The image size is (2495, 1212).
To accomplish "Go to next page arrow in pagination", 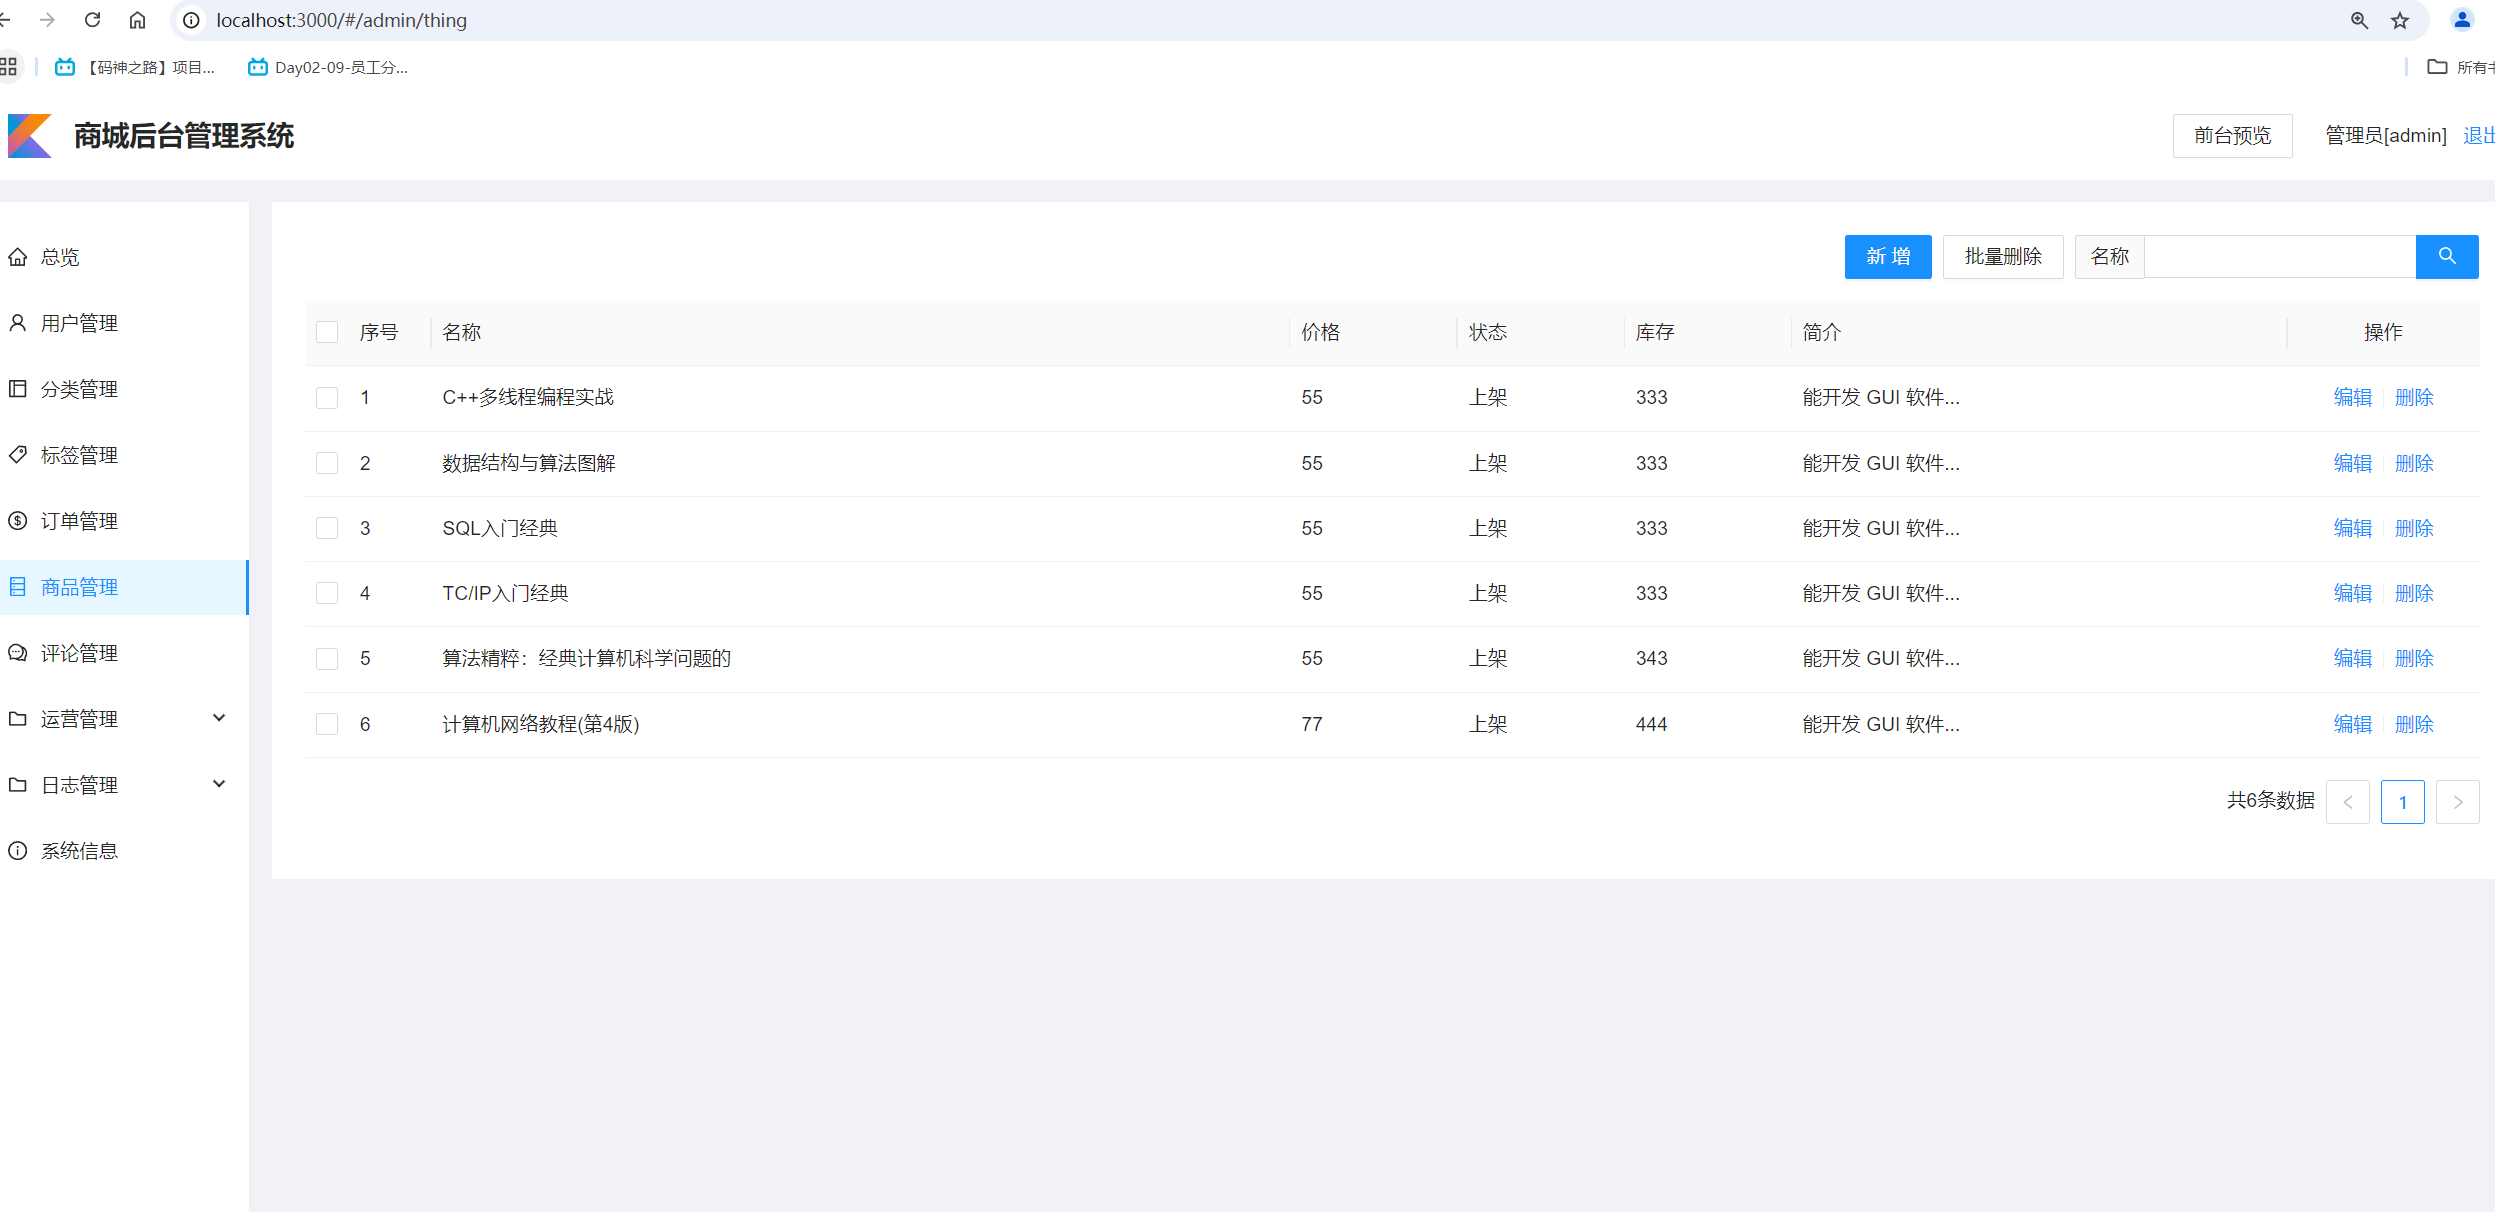I will pyautogui.click(x=2457, y=802).
